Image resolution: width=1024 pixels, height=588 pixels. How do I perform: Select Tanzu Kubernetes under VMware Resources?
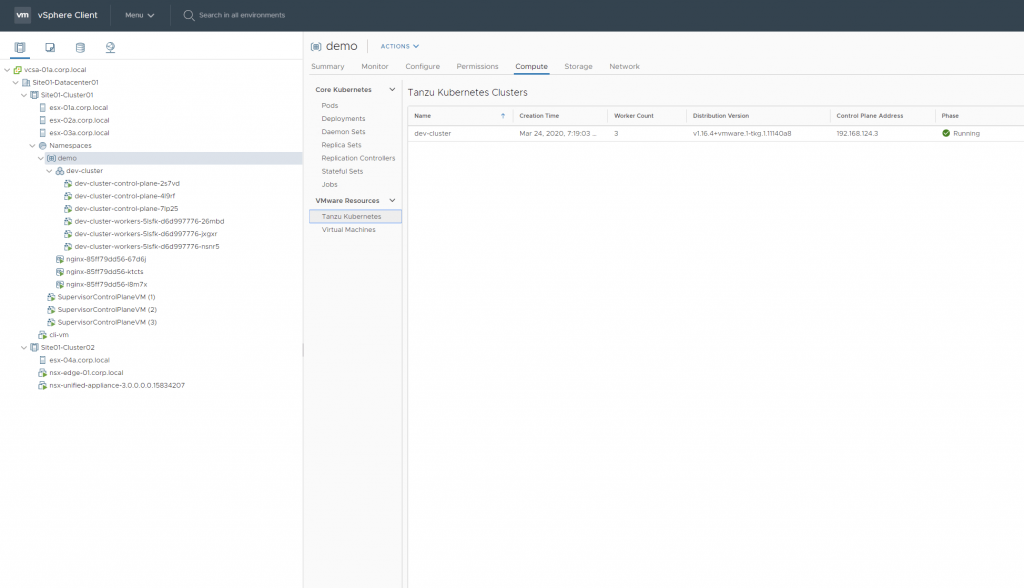tap(355, 216)
